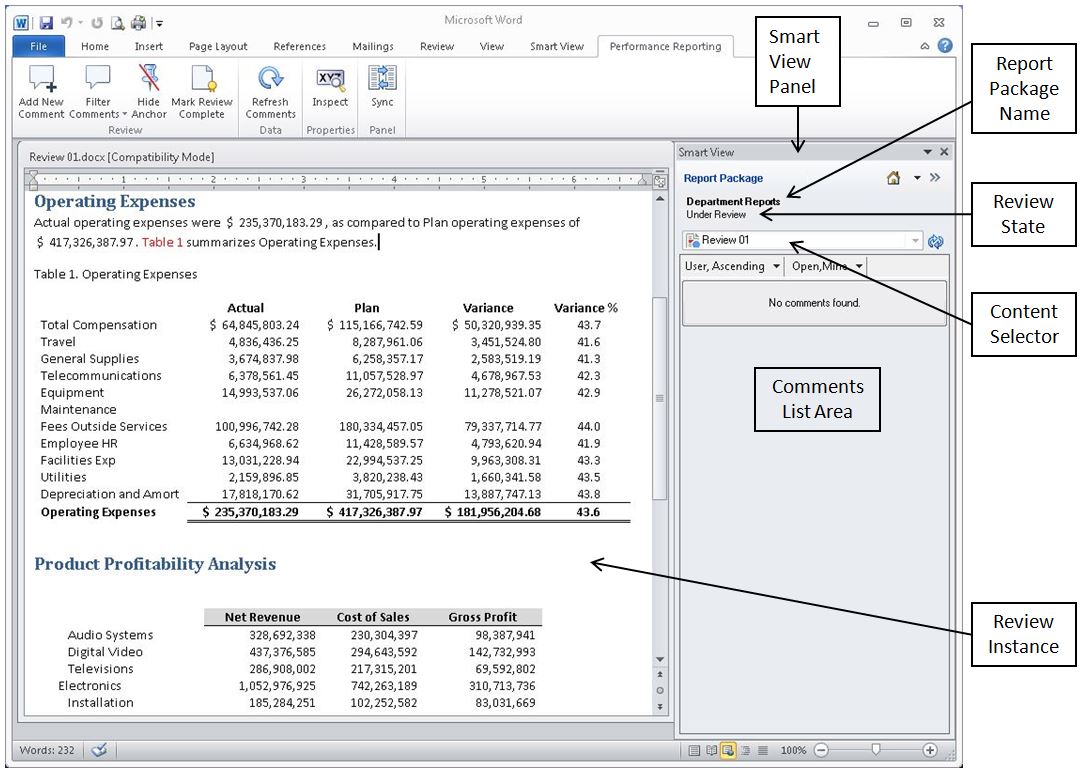Adjust the zoom slider in the status bar

[x=874, y=748]
